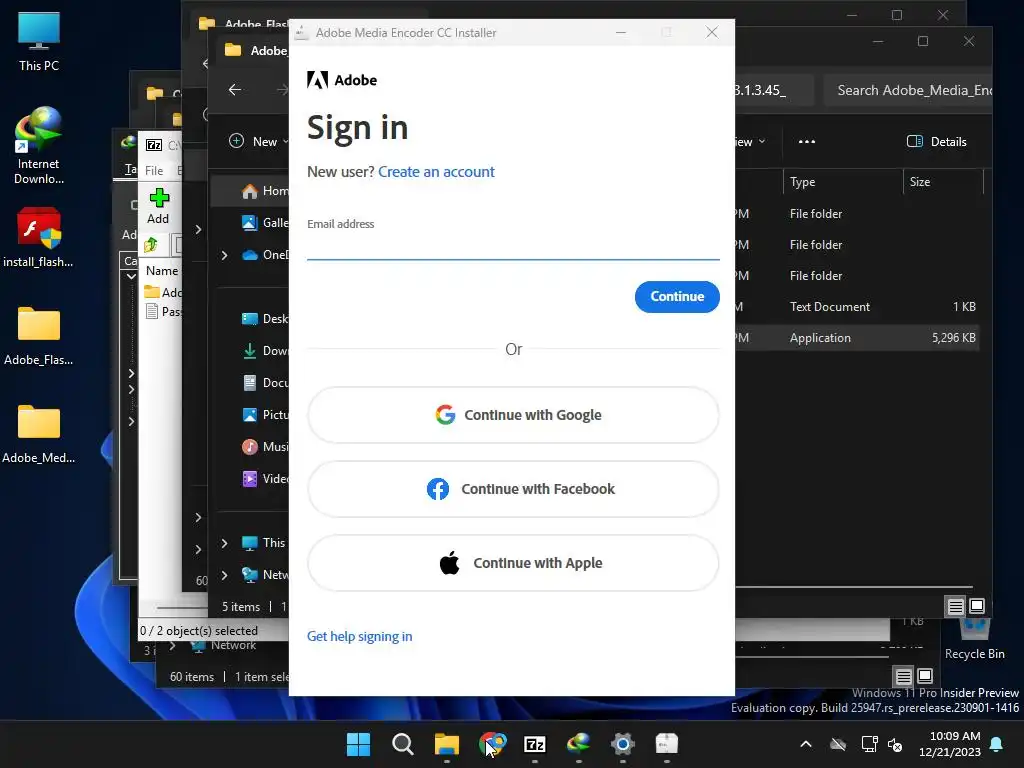Viewport: 1024px width, 768px height.
Task: Minimize the Adobe Media Encoder installer window
Action: click(621, 32)
